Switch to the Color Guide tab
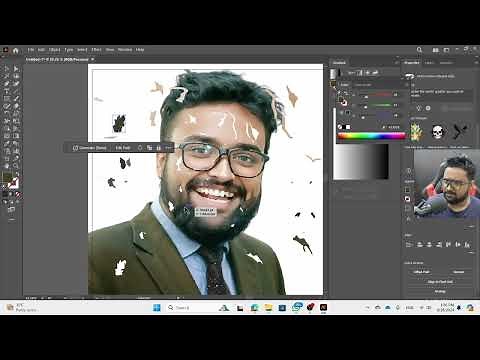Screen dimensions: 480x360 click(363, 85)
